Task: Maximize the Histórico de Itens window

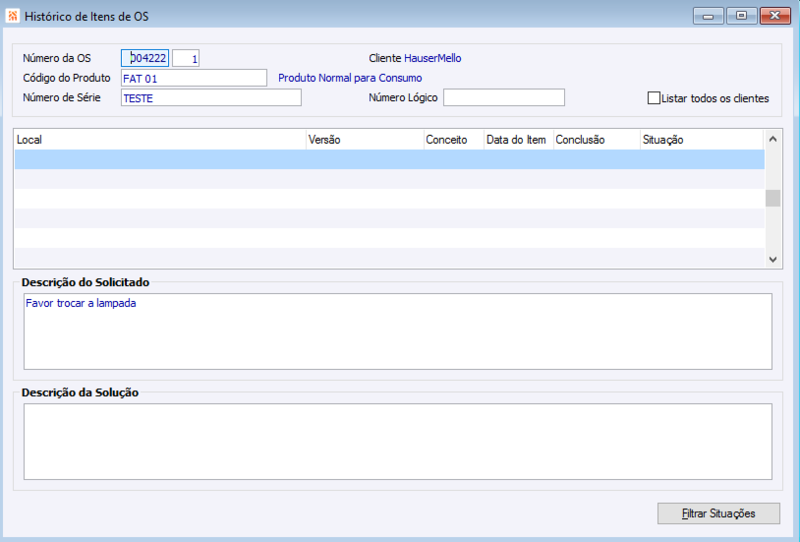Action: tap(741, 16)
